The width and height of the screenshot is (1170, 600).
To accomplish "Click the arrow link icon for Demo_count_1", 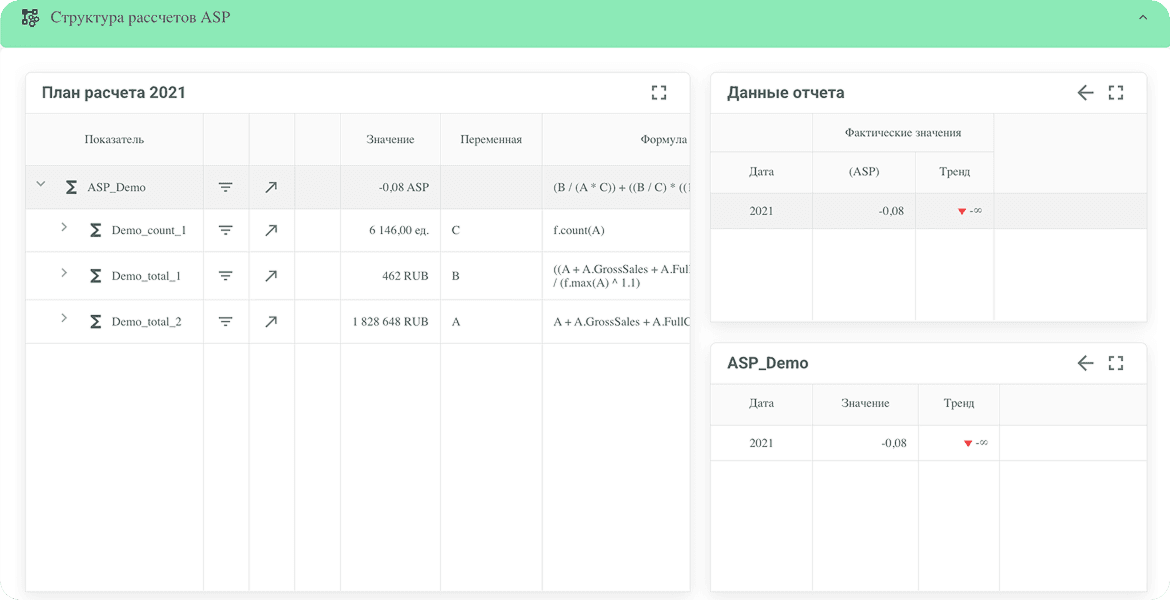I will (x=271, y=231).
